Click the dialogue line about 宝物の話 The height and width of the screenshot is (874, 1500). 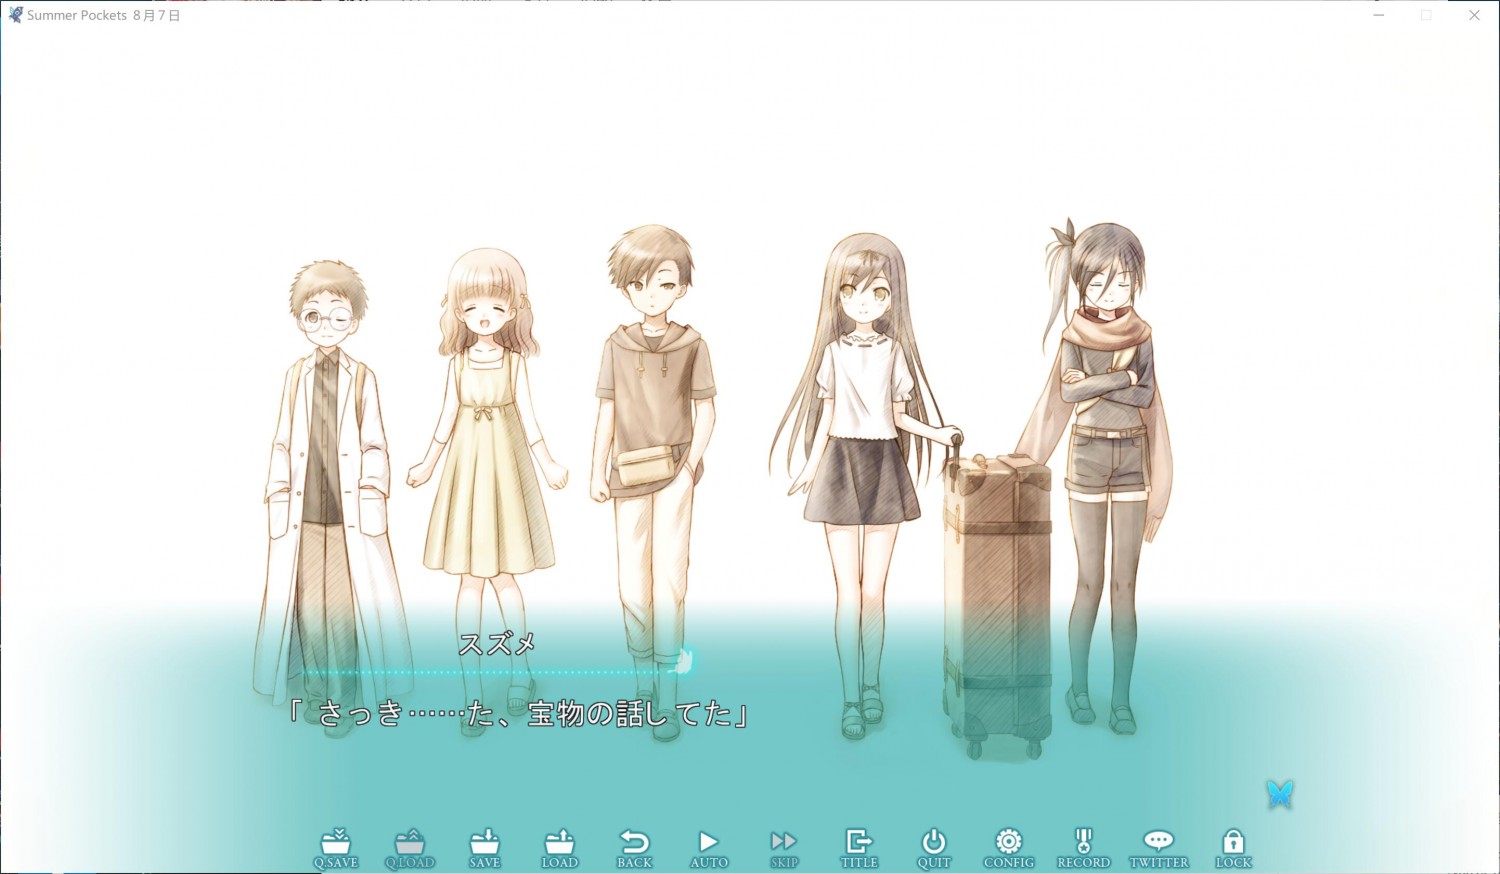[x=518, y=714]
